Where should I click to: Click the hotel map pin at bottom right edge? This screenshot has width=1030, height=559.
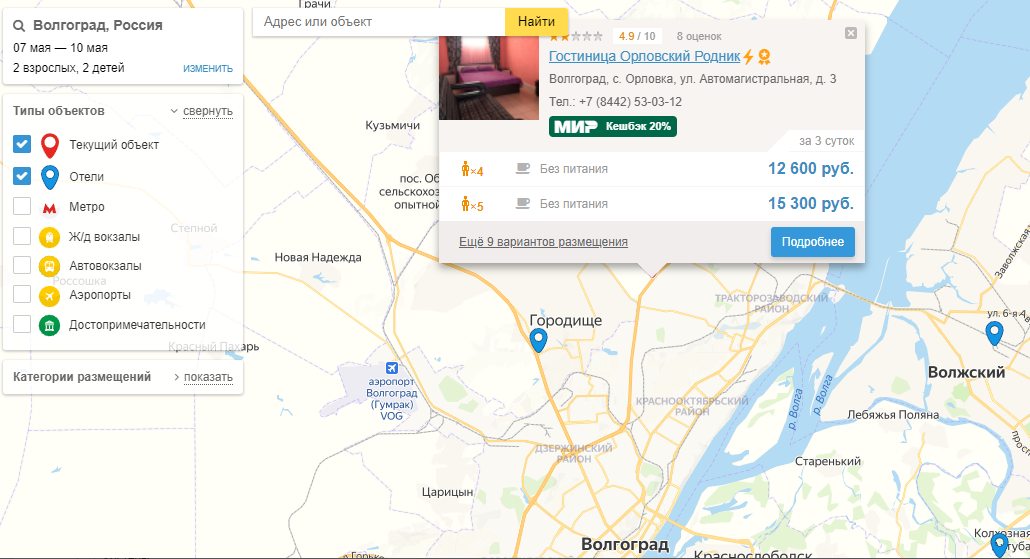[999, 545]
